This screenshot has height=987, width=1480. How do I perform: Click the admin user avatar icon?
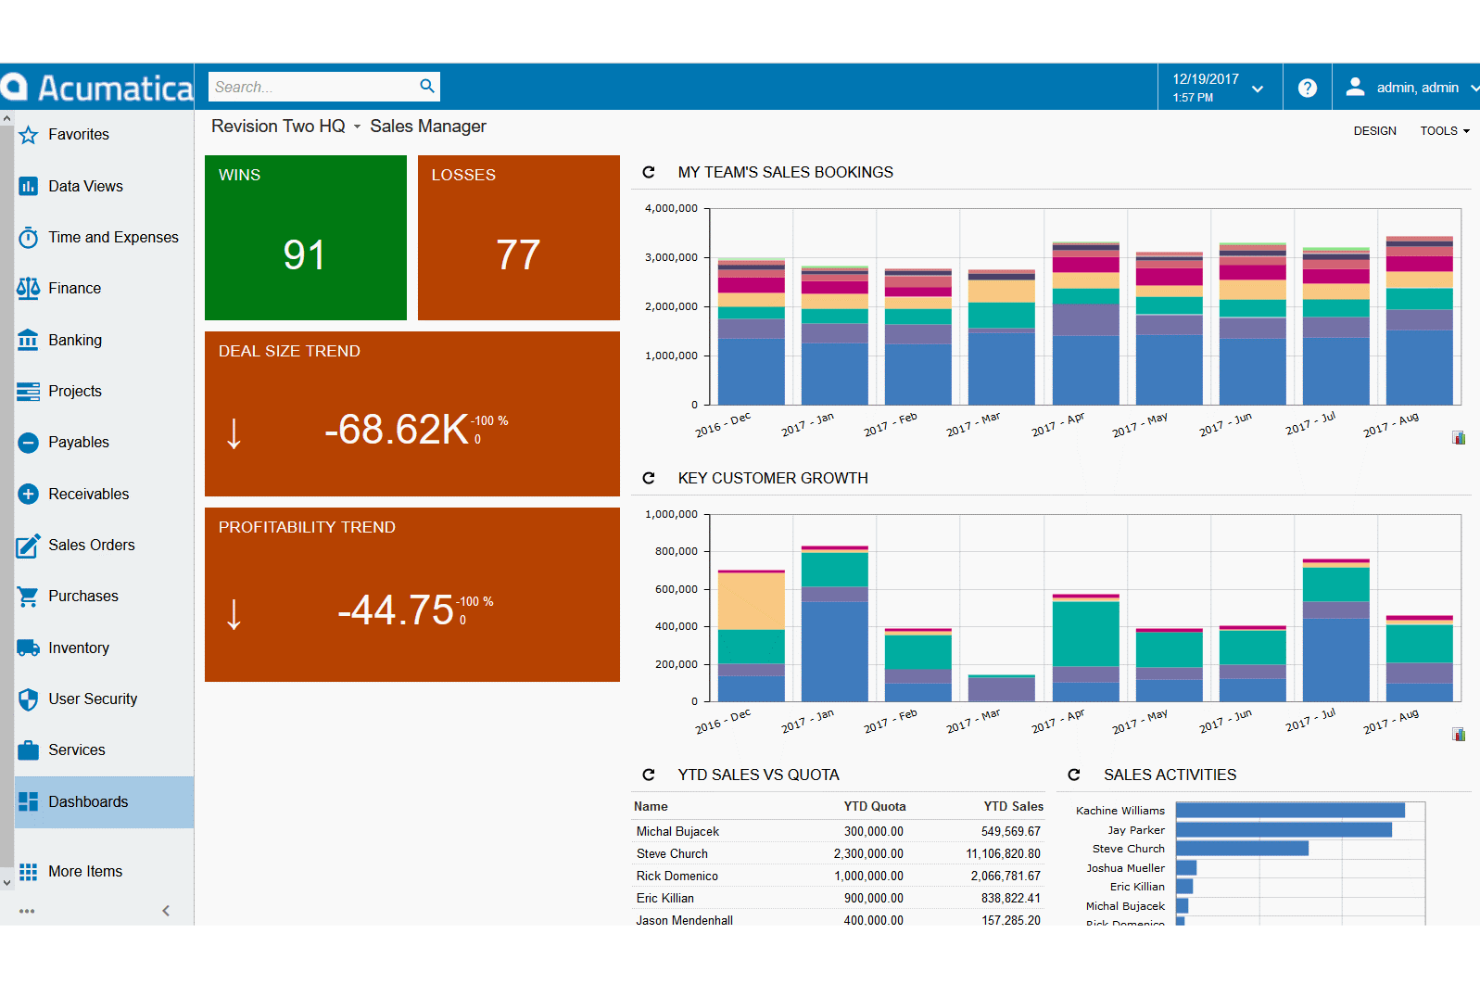tap(1355, 87)
